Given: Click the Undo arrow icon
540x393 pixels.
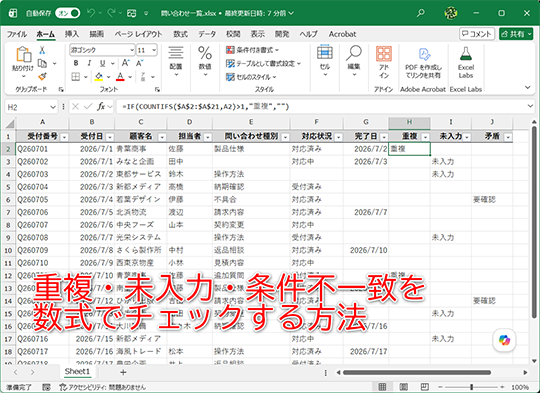Looking at the screenshot, I should (x=91, y=13).
